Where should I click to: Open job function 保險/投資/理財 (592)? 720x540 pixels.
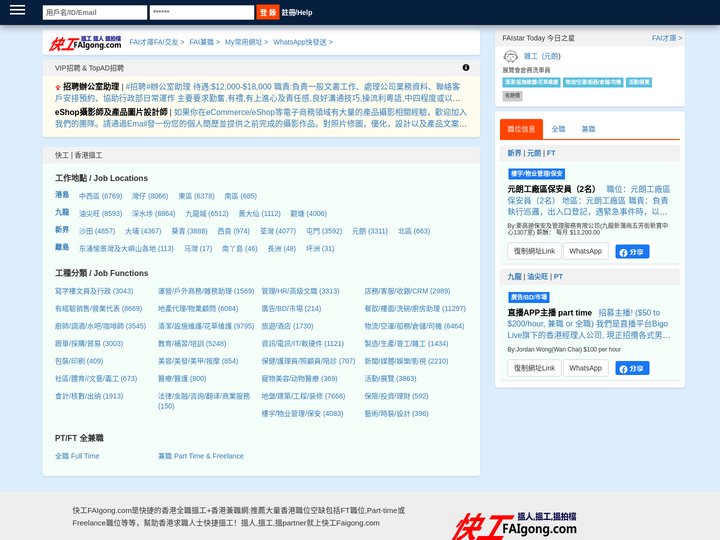(x=396, y=396)
